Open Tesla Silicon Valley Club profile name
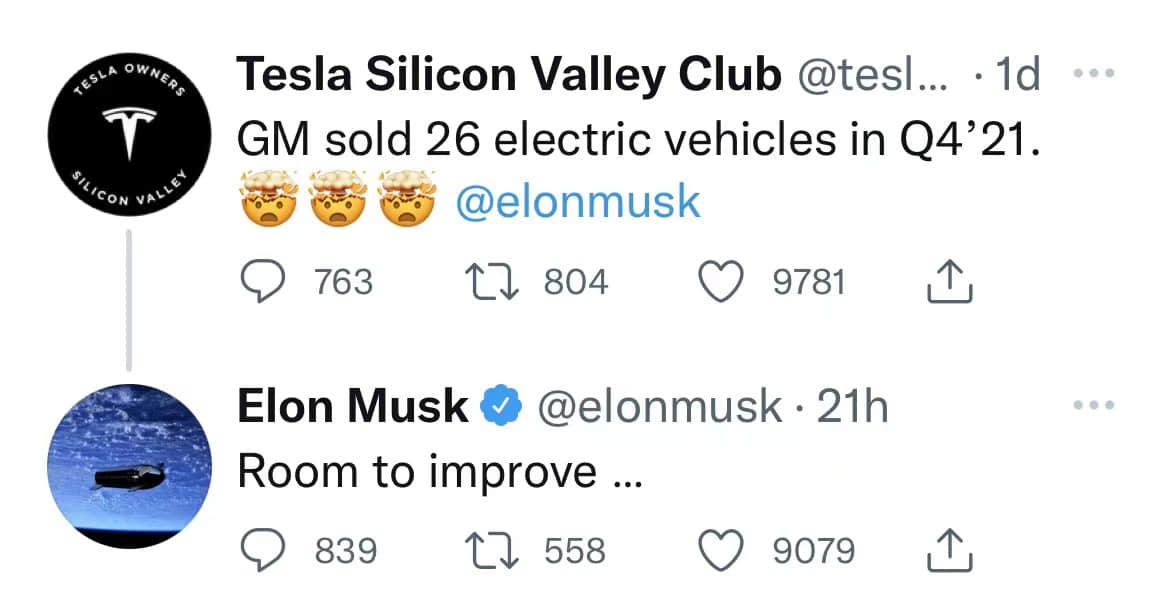Viewport: 1169px width, 609px height. (x=509, y=75)
